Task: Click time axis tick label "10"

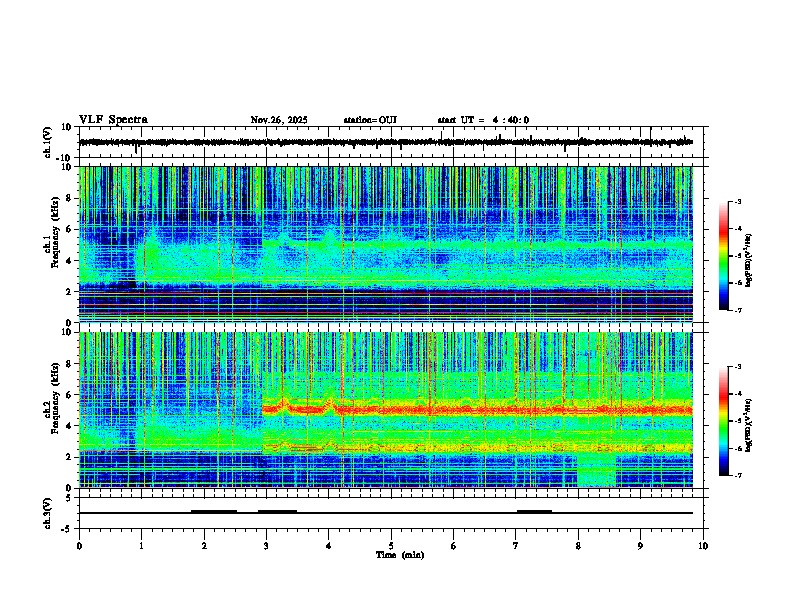Action: (x=703, y=546)
